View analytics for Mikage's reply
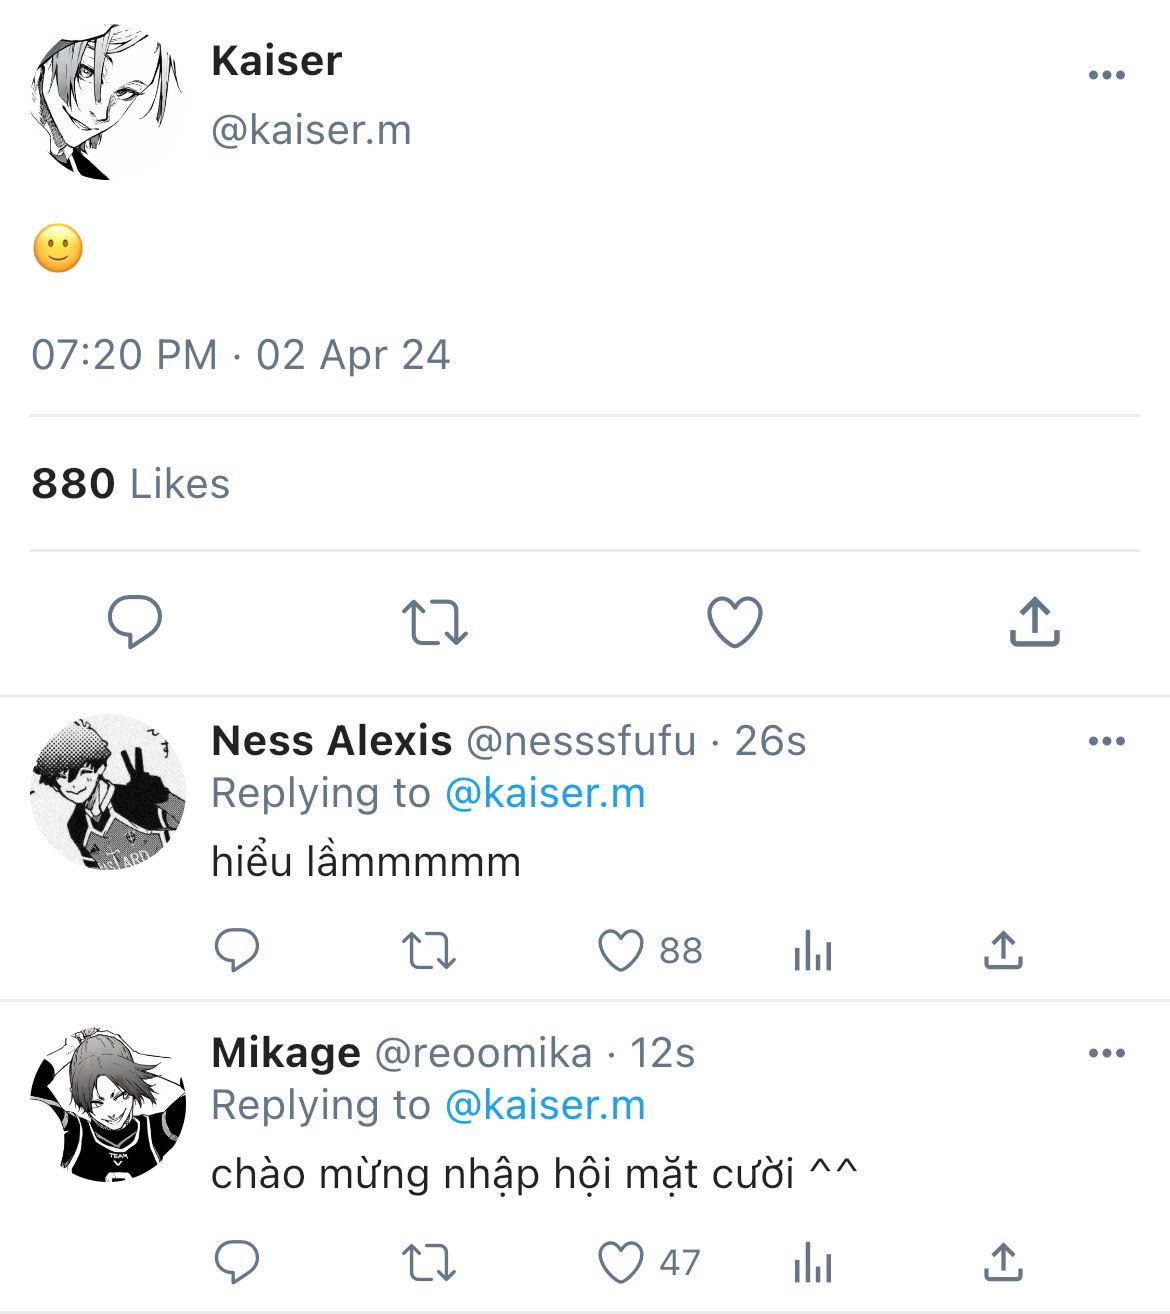1170x1314 pixels. tap(812, 1264)
